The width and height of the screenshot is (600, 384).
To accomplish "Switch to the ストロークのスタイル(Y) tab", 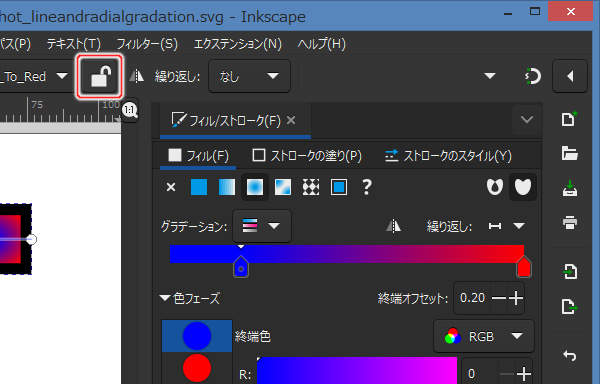I will pyautogui.click(x=448, y=156).
